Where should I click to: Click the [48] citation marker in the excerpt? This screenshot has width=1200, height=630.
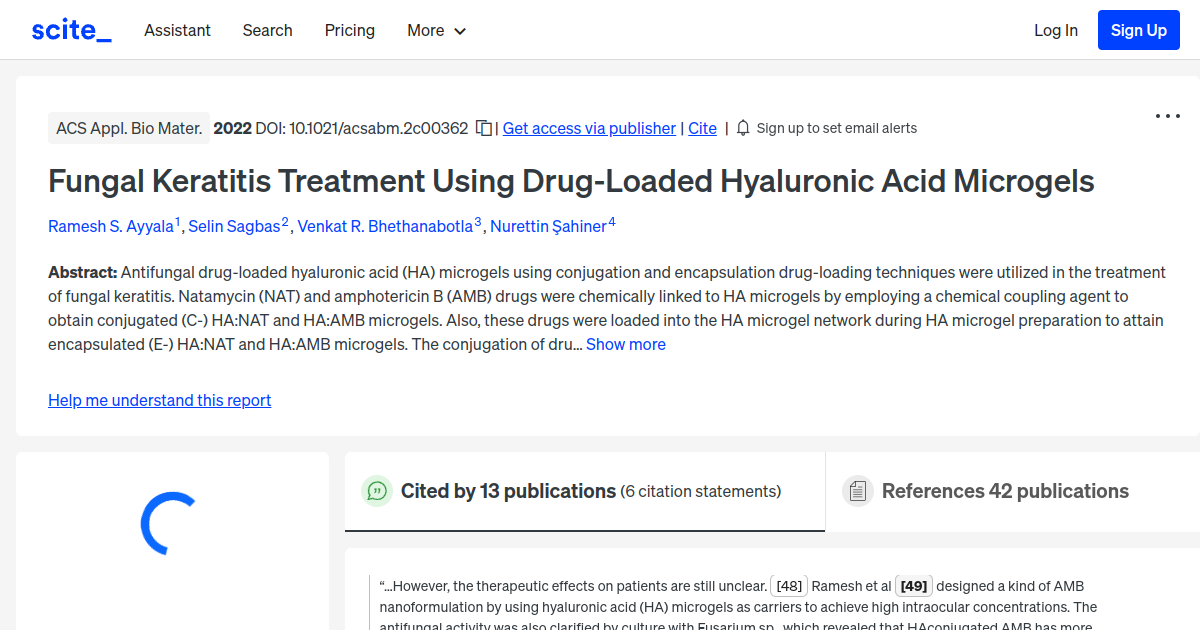788,585
